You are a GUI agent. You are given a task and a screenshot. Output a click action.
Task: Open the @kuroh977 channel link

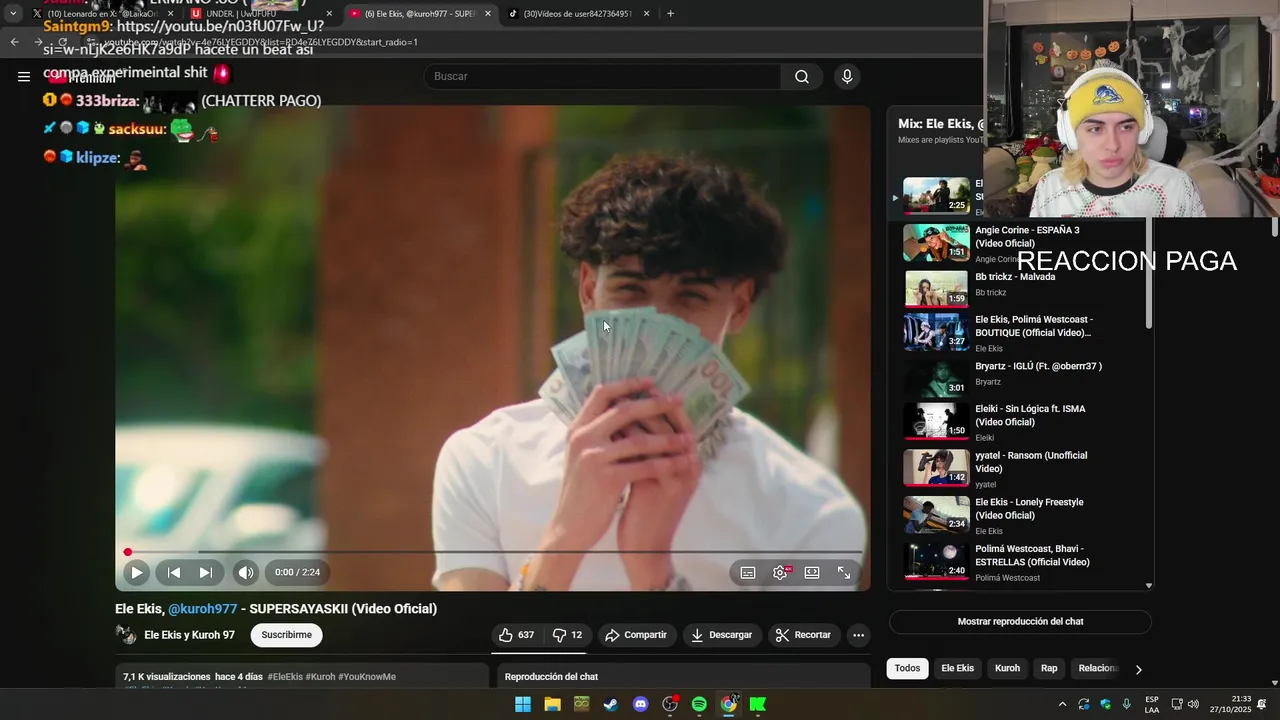click(202, 608)
